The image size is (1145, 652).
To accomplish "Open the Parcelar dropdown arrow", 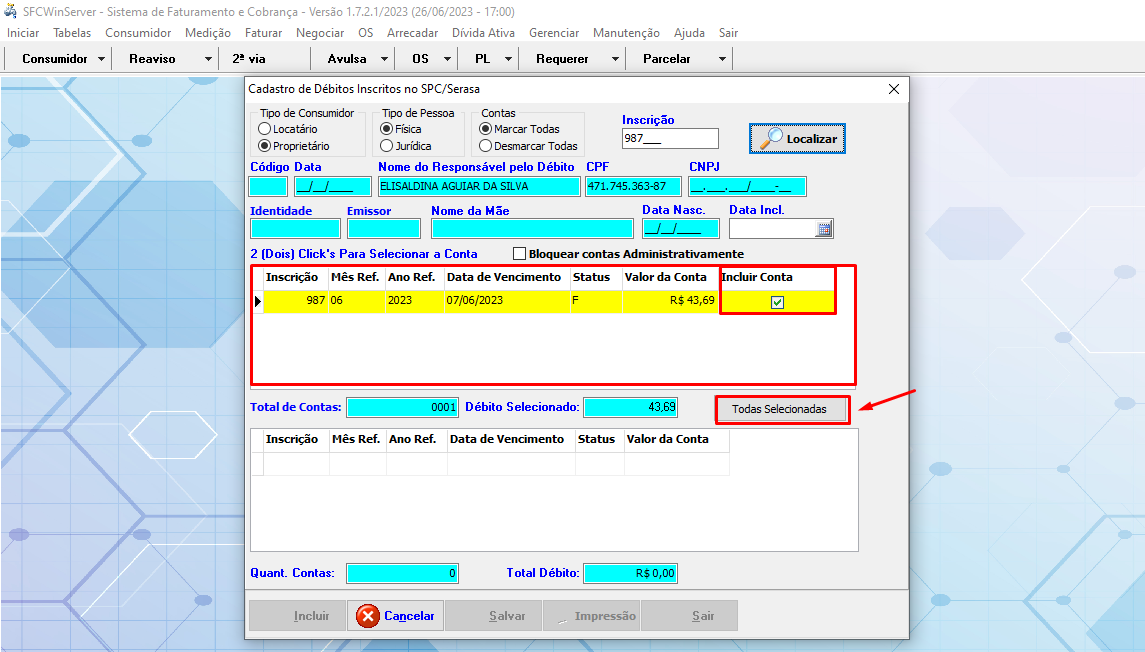I will click(721, 59).
